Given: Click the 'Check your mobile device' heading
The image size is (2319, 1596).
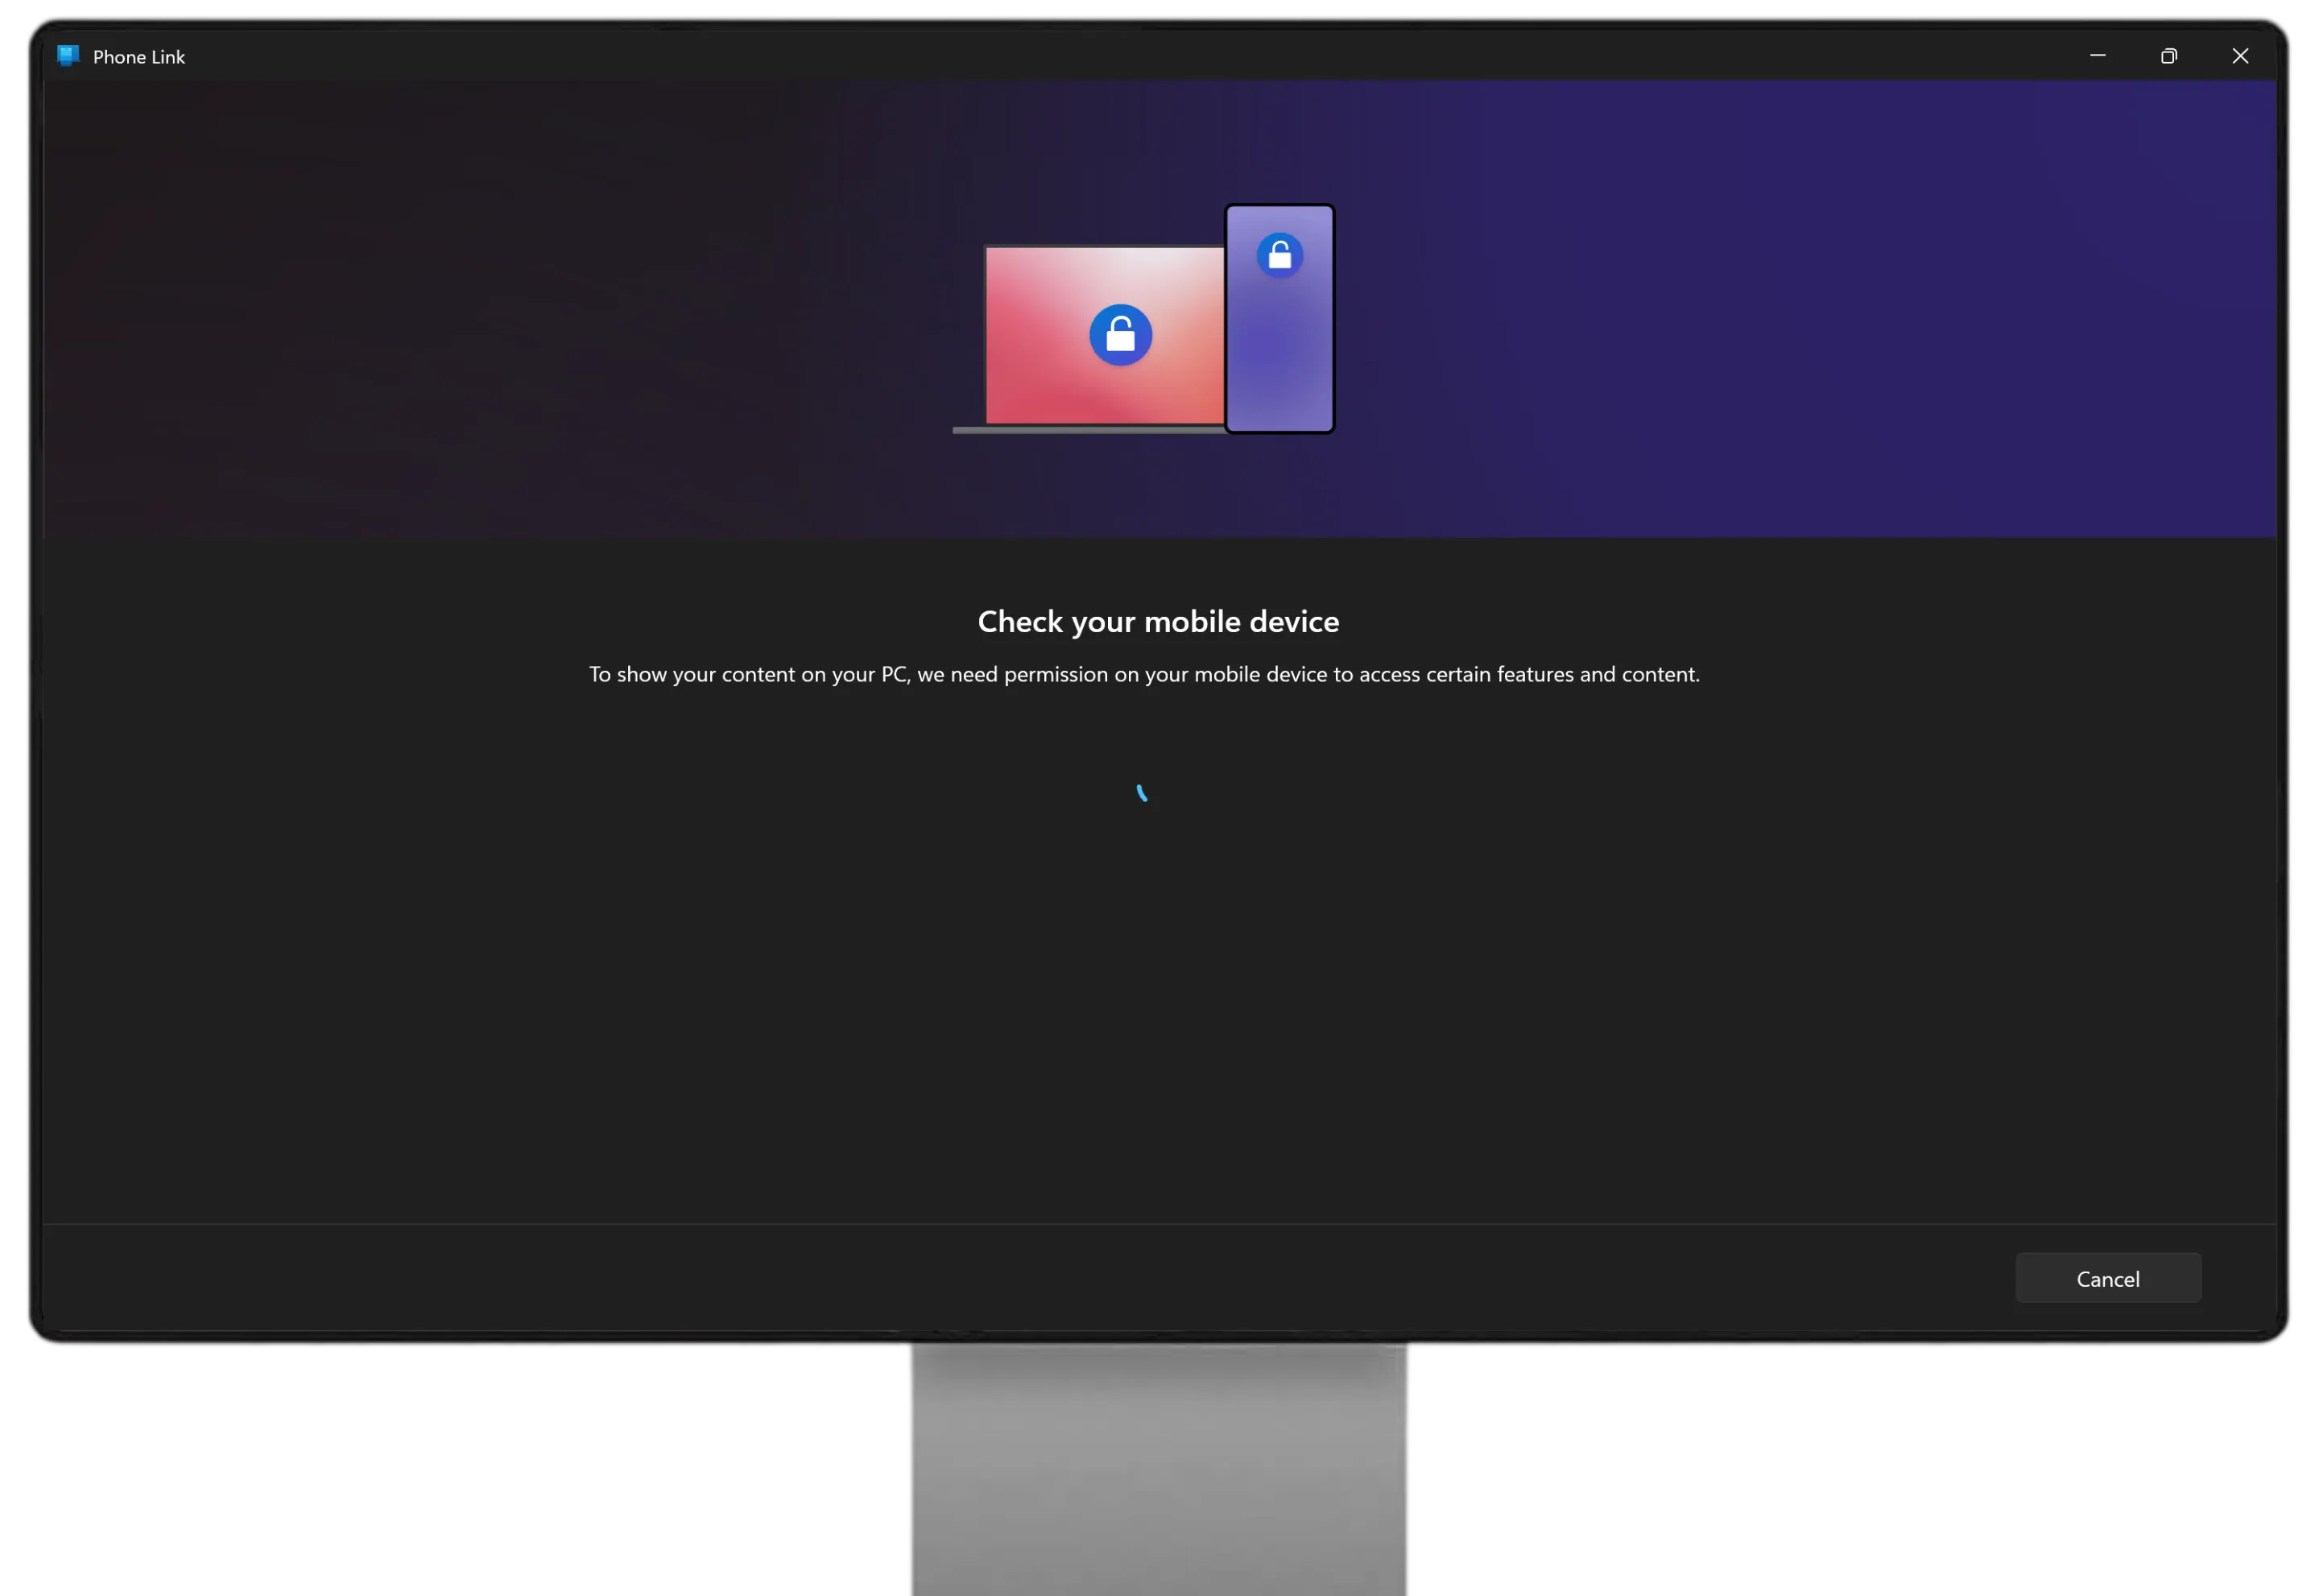Looking at the screenshot, I should [x=1158, y=622].
